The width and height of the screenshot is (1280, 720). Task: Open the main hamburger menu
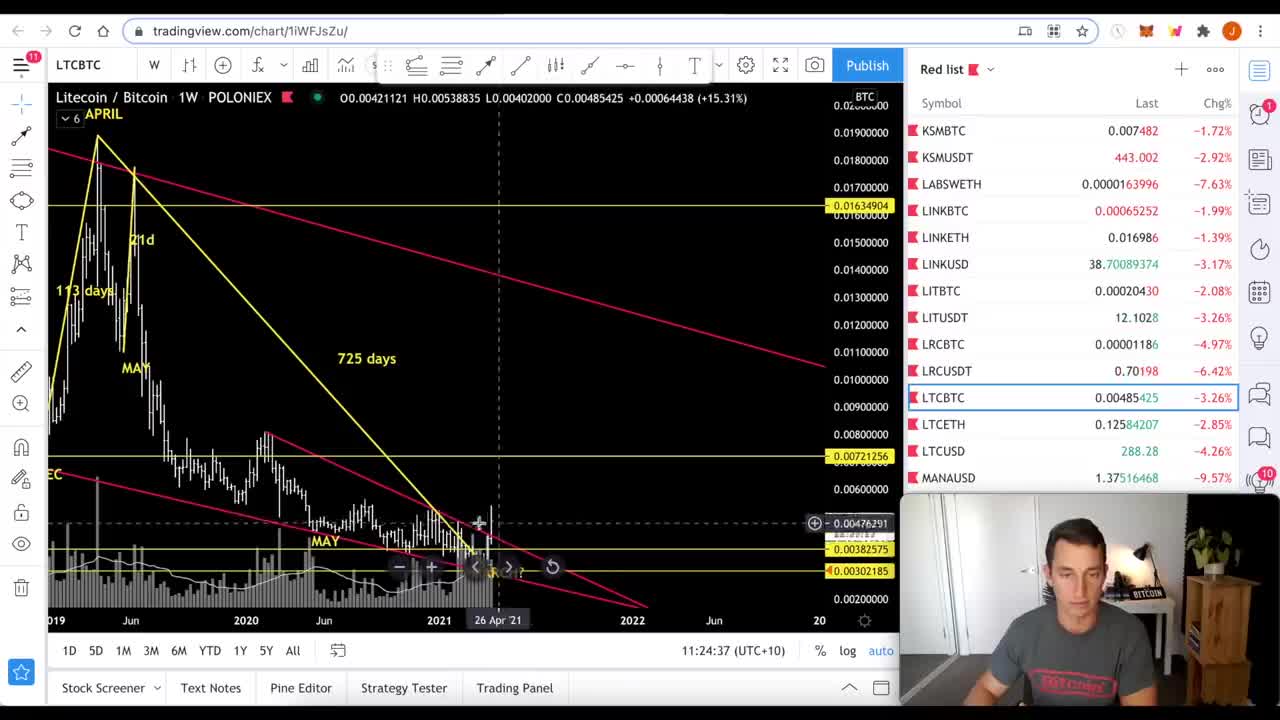21,66
